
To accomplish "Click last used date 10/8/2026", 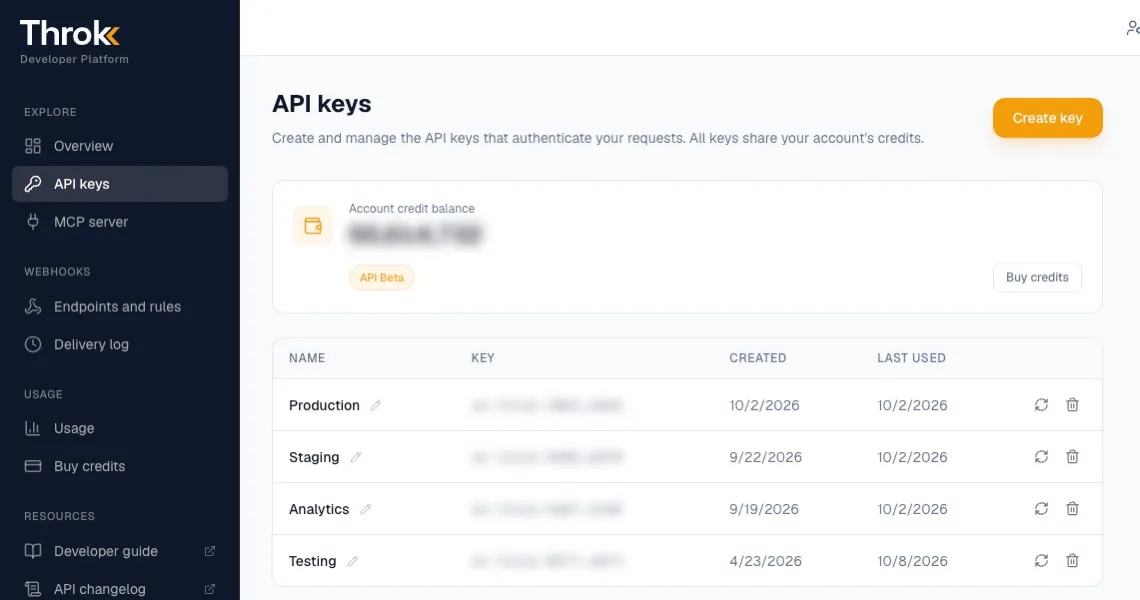I will 912,561.
